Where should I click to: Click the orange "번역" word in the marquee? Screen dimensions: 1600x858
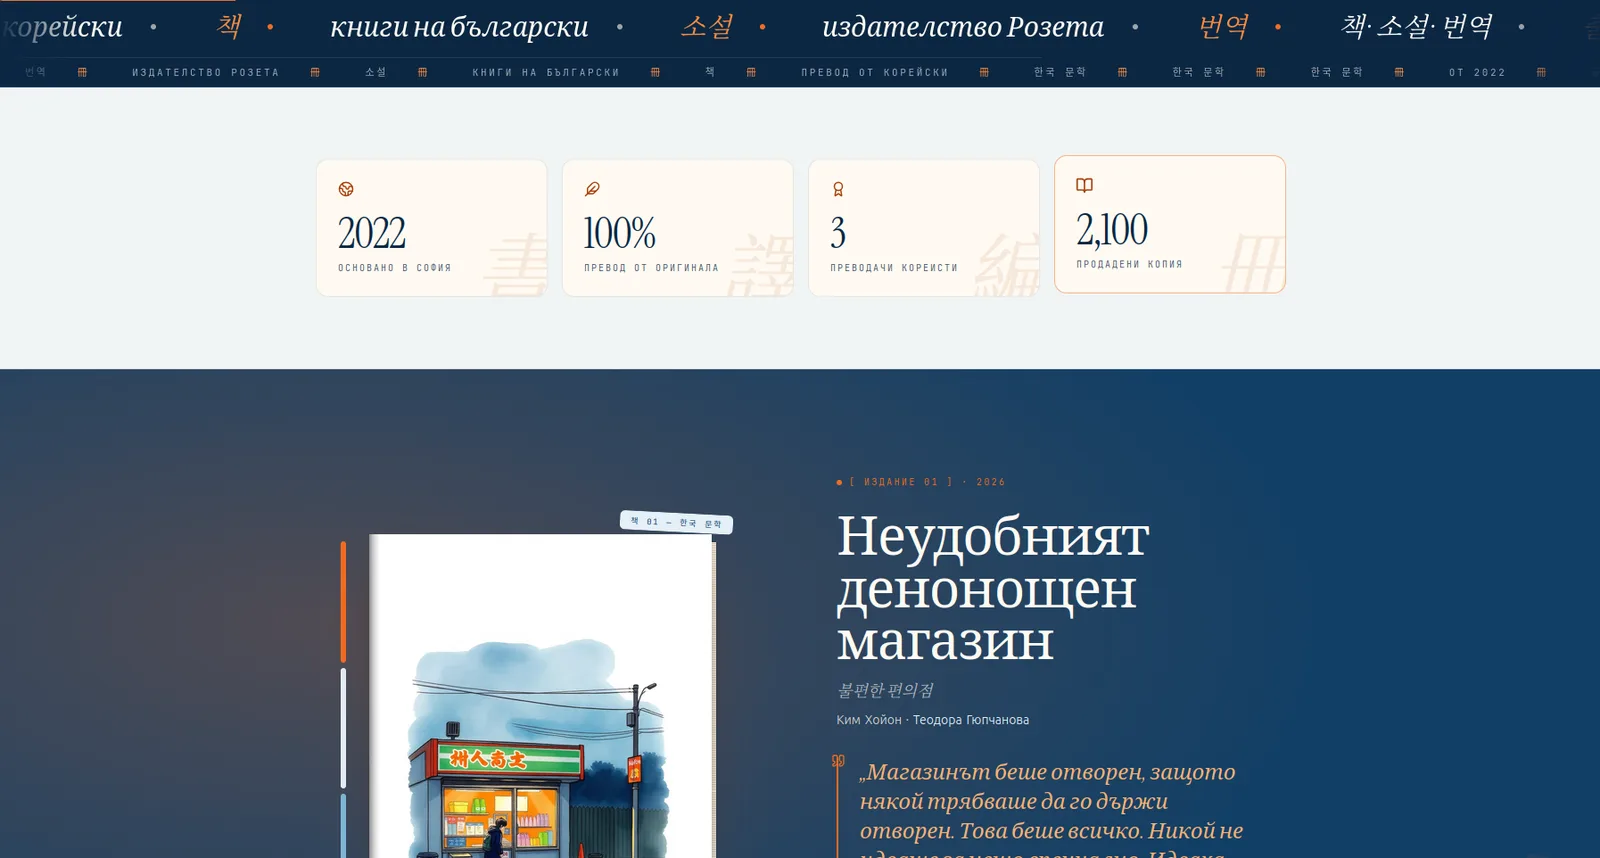pyautogui.click(x=1224, y=27)
